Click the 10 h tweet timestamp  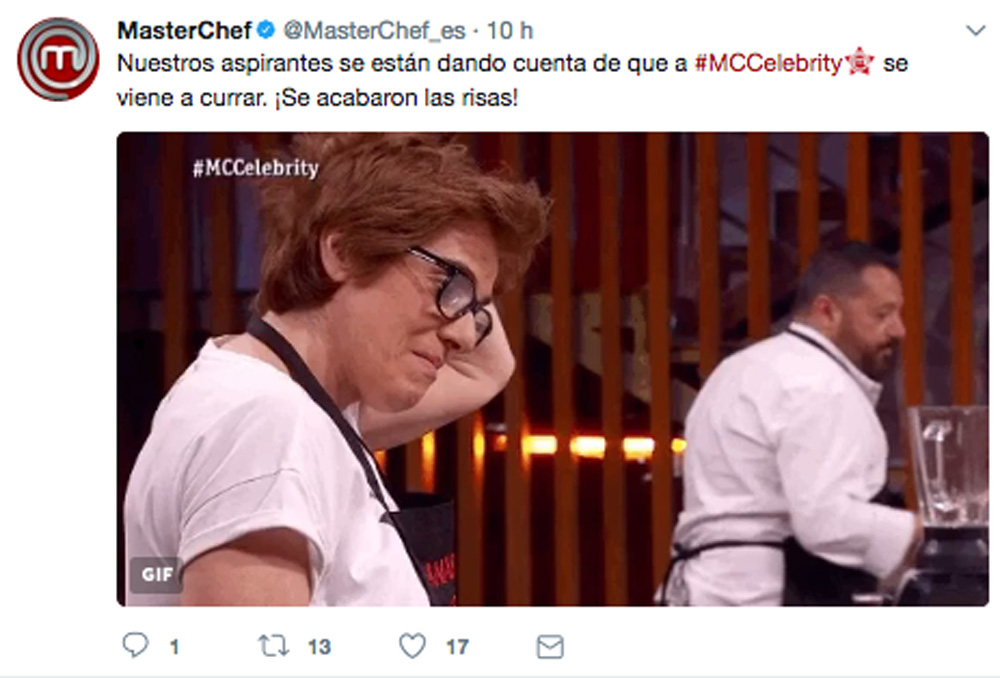pos(510,31)
